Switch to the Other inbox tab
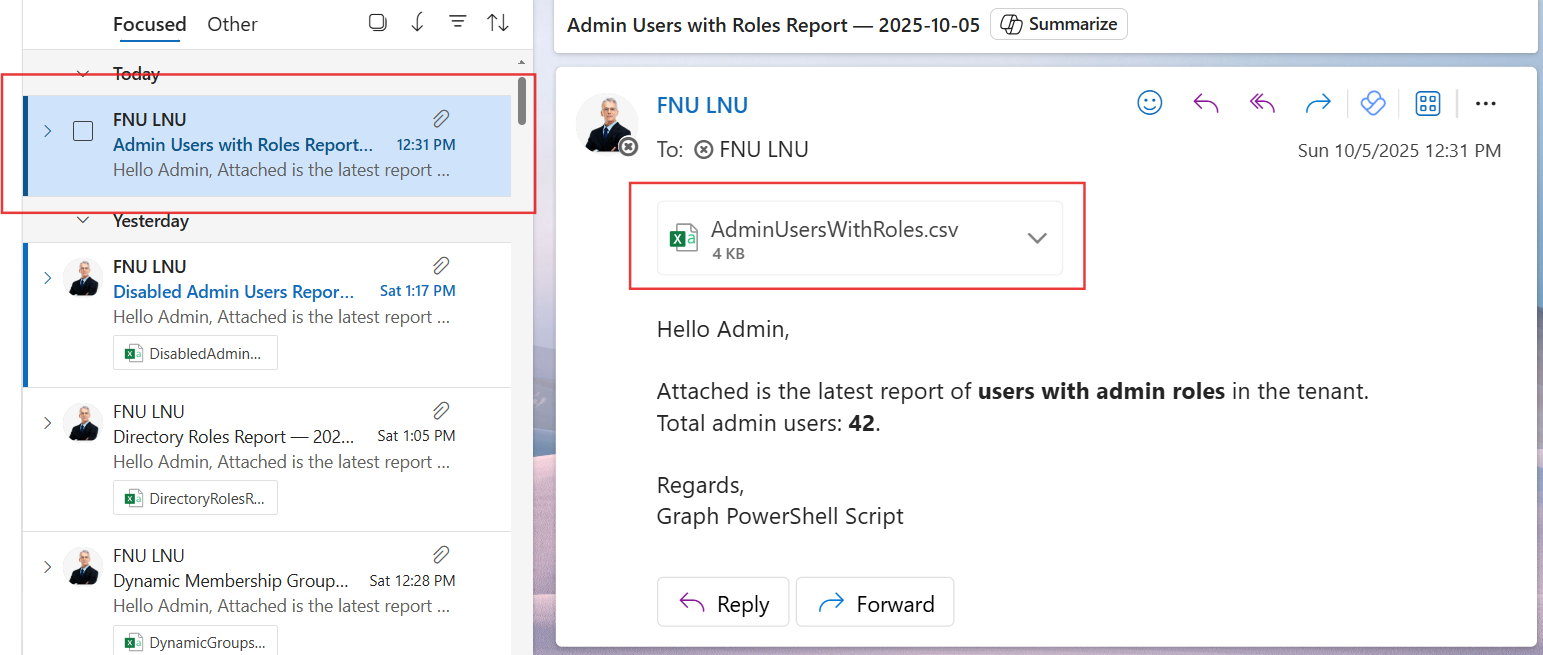The width and height of the screenshot is (1543, 655). 232,24
